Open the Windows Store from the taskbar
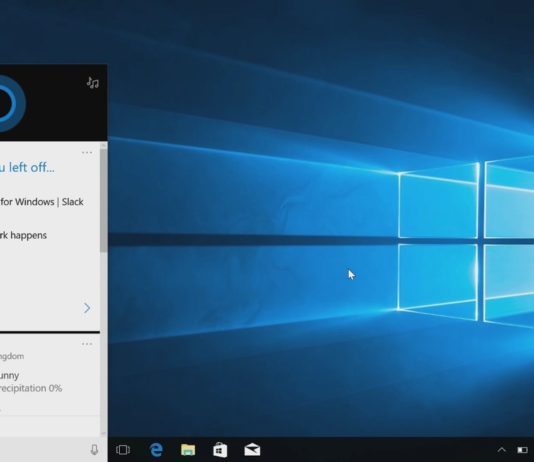 pos(220,450)
